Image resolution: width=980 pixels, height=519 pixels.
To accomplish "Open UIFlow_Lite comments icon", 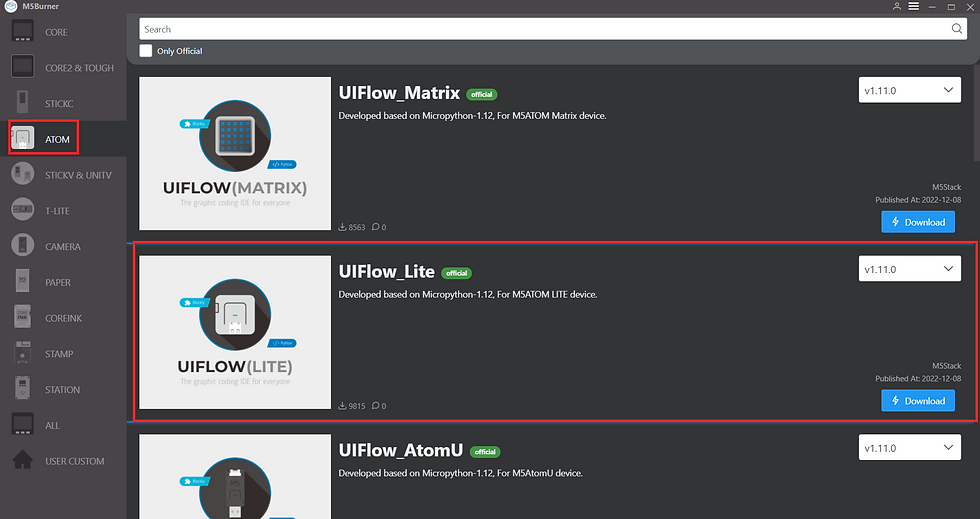I will coord(375,406).
